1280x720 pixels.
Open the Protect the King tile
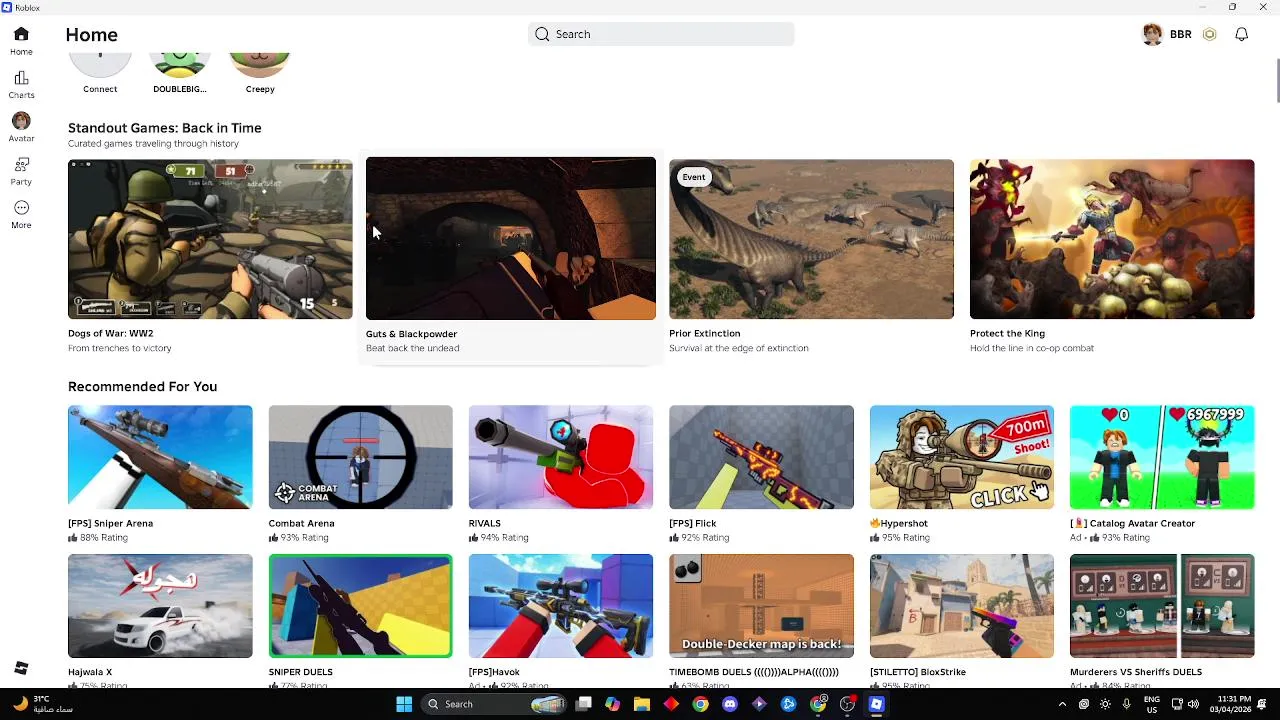tap(1112, 239)
